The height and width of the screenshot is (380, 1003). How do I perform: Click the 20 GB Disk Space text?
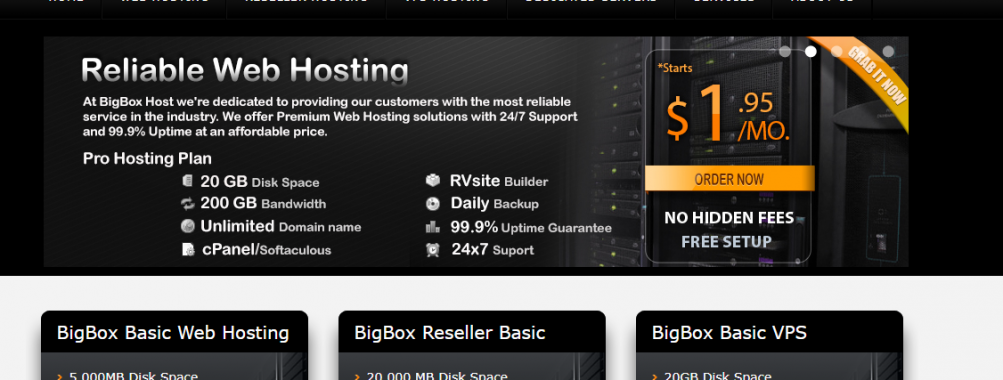260,182
